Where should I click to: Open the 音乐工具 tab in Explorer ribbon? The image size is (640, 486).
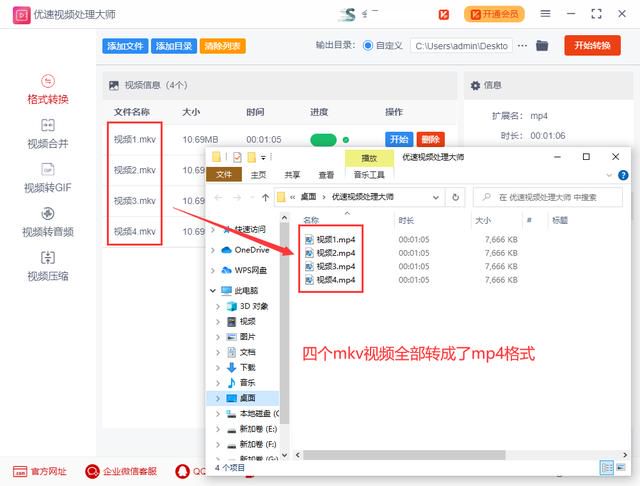click(x=369, y=175)
